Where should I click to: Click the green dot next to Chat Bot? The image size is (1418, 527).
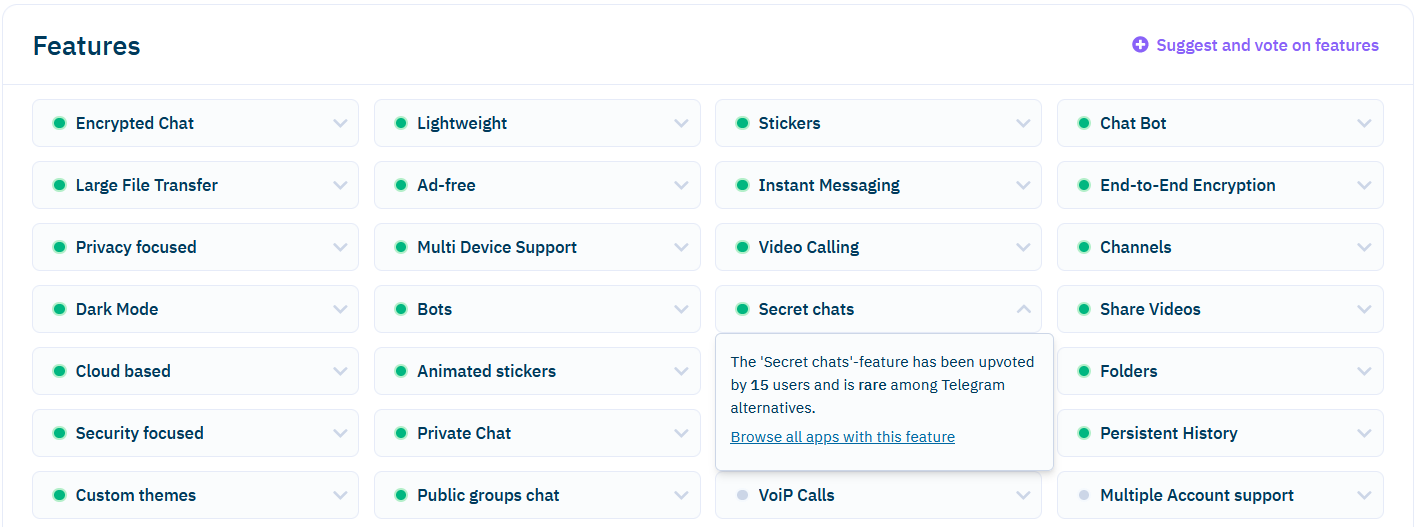[1084, 123]
